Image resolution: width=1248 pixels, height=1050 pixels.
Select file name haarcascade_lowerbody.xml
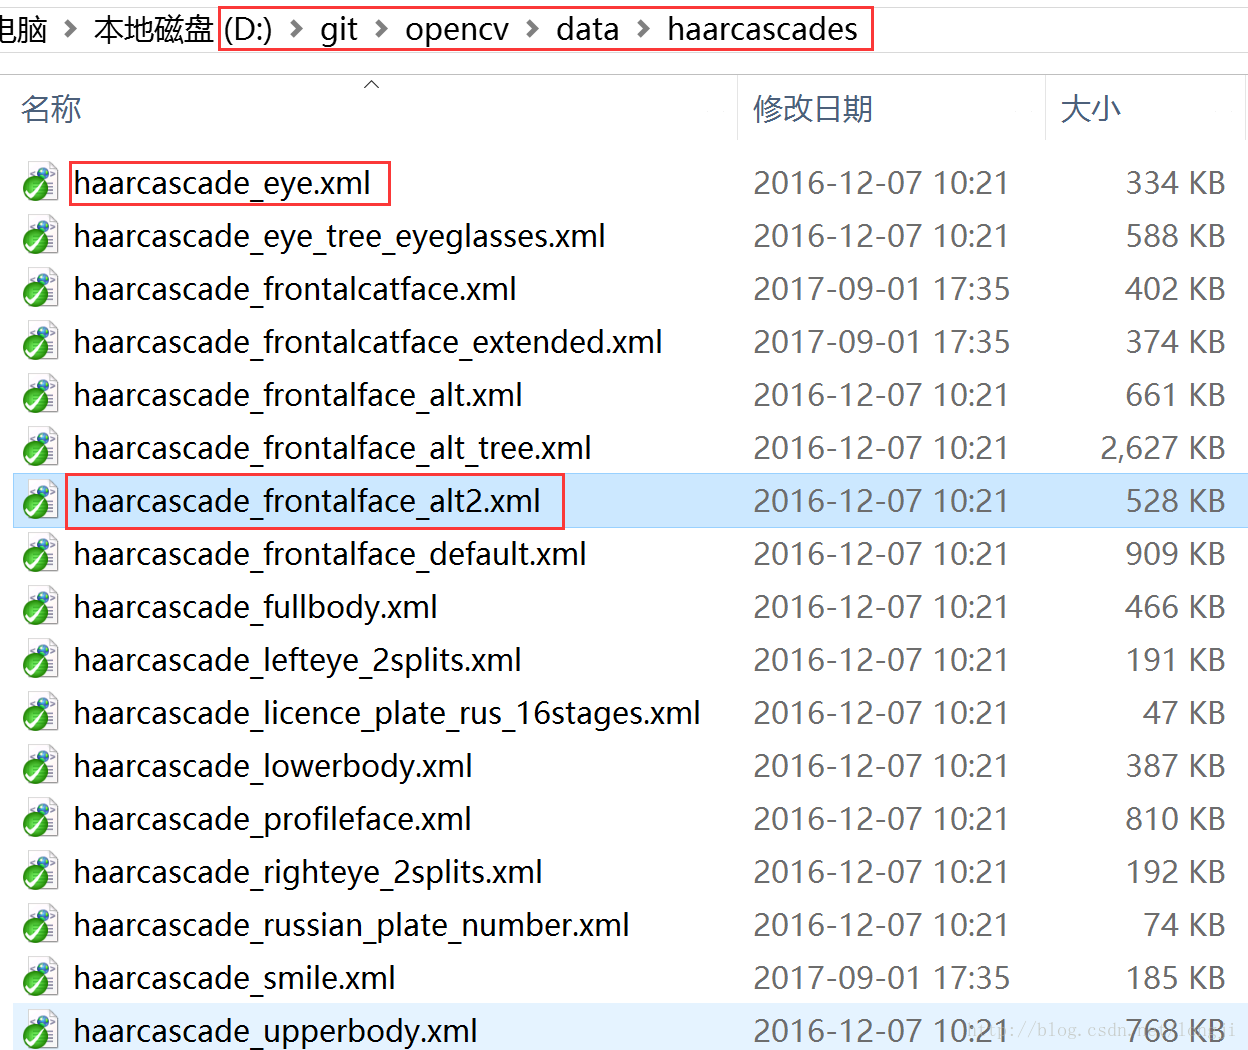tap(273, 766)
